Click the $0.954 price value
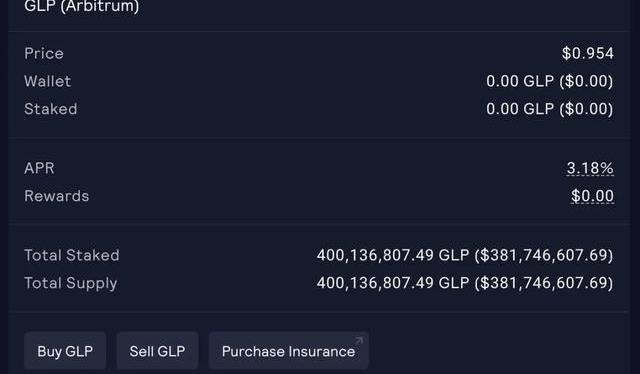 588,53
